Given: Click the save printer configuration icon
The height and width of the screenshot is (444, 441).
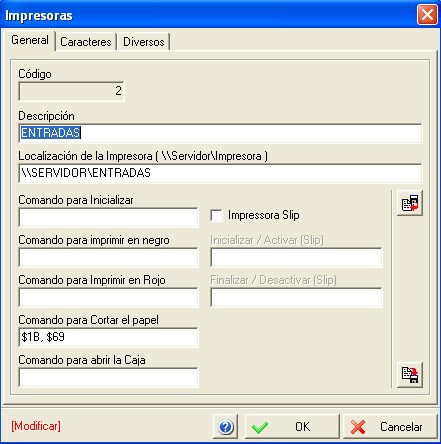Looking at the screenshot, I should pyautogui.click(x=410, y=375).
